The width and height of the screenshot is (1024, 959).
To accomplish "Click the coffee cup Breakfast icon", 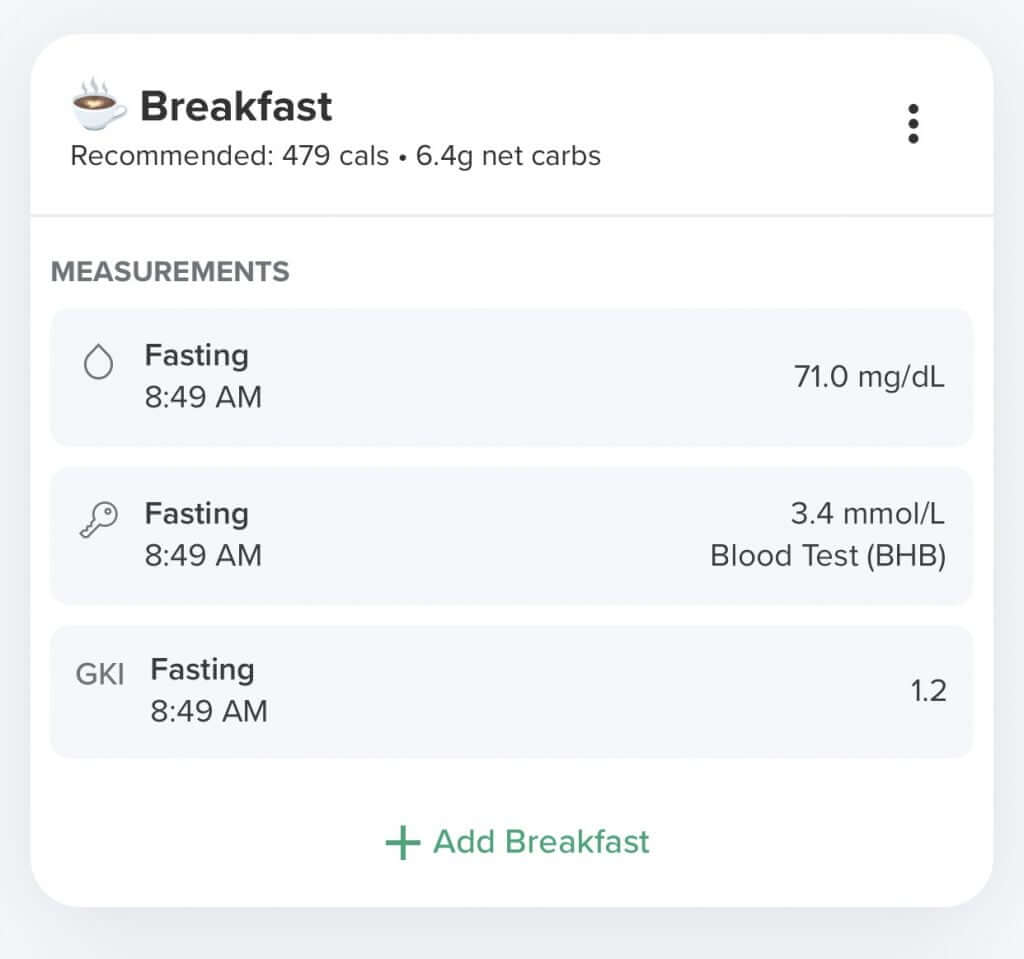I will click(98, 105).
